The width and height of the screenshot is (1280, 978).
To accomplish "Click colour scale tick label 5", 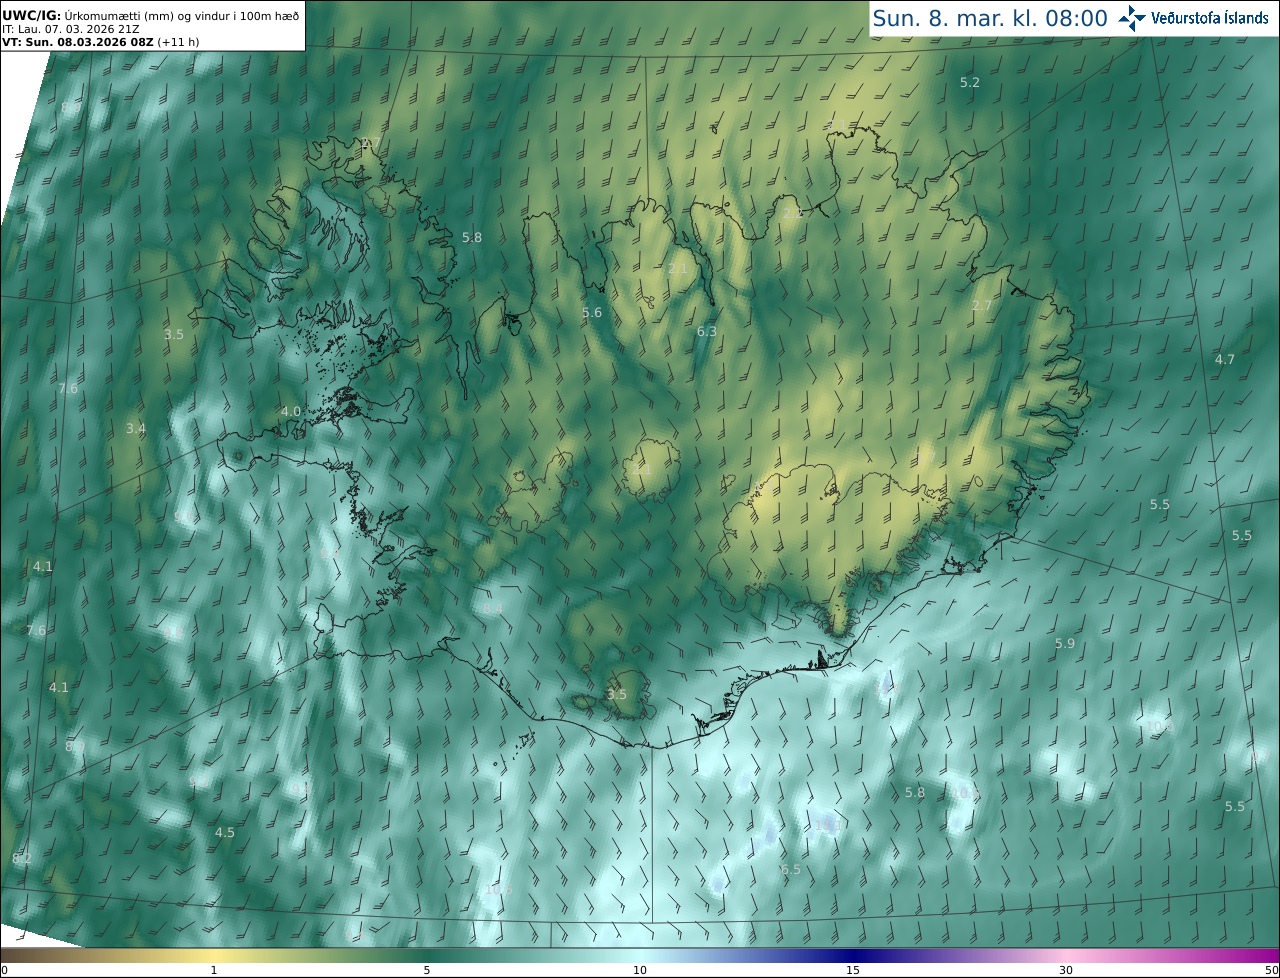I will click(x=427, y=970).
